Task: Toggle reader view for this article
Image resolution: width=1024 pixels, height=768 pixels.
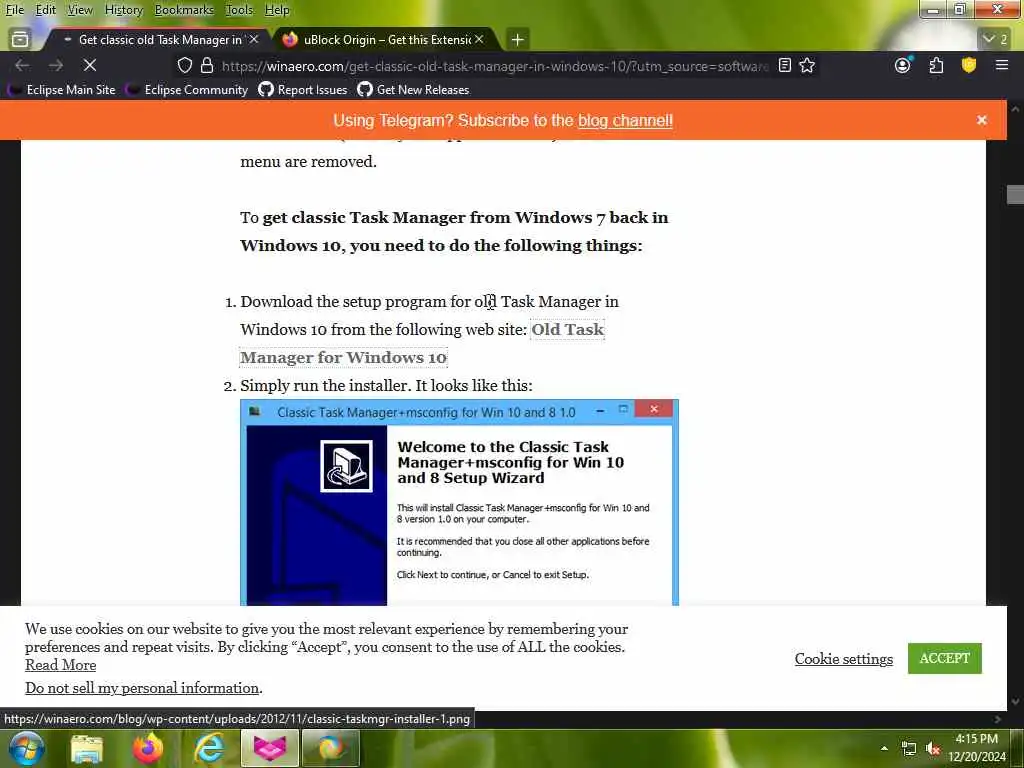Action: point(785,65)
